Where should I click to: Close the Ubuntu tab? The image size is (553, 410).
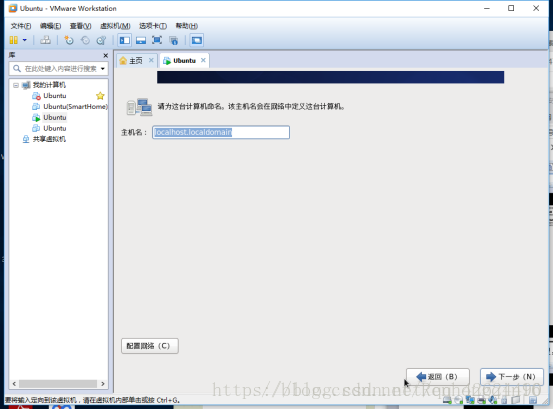tap(203, 60)
